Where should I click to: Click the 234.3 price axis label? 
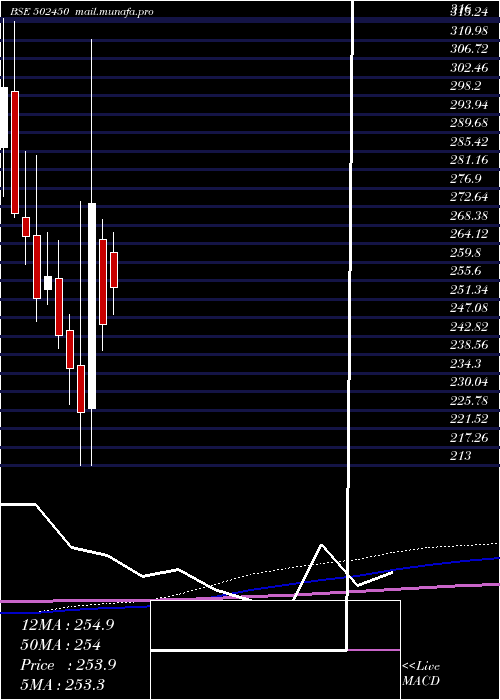465,363
